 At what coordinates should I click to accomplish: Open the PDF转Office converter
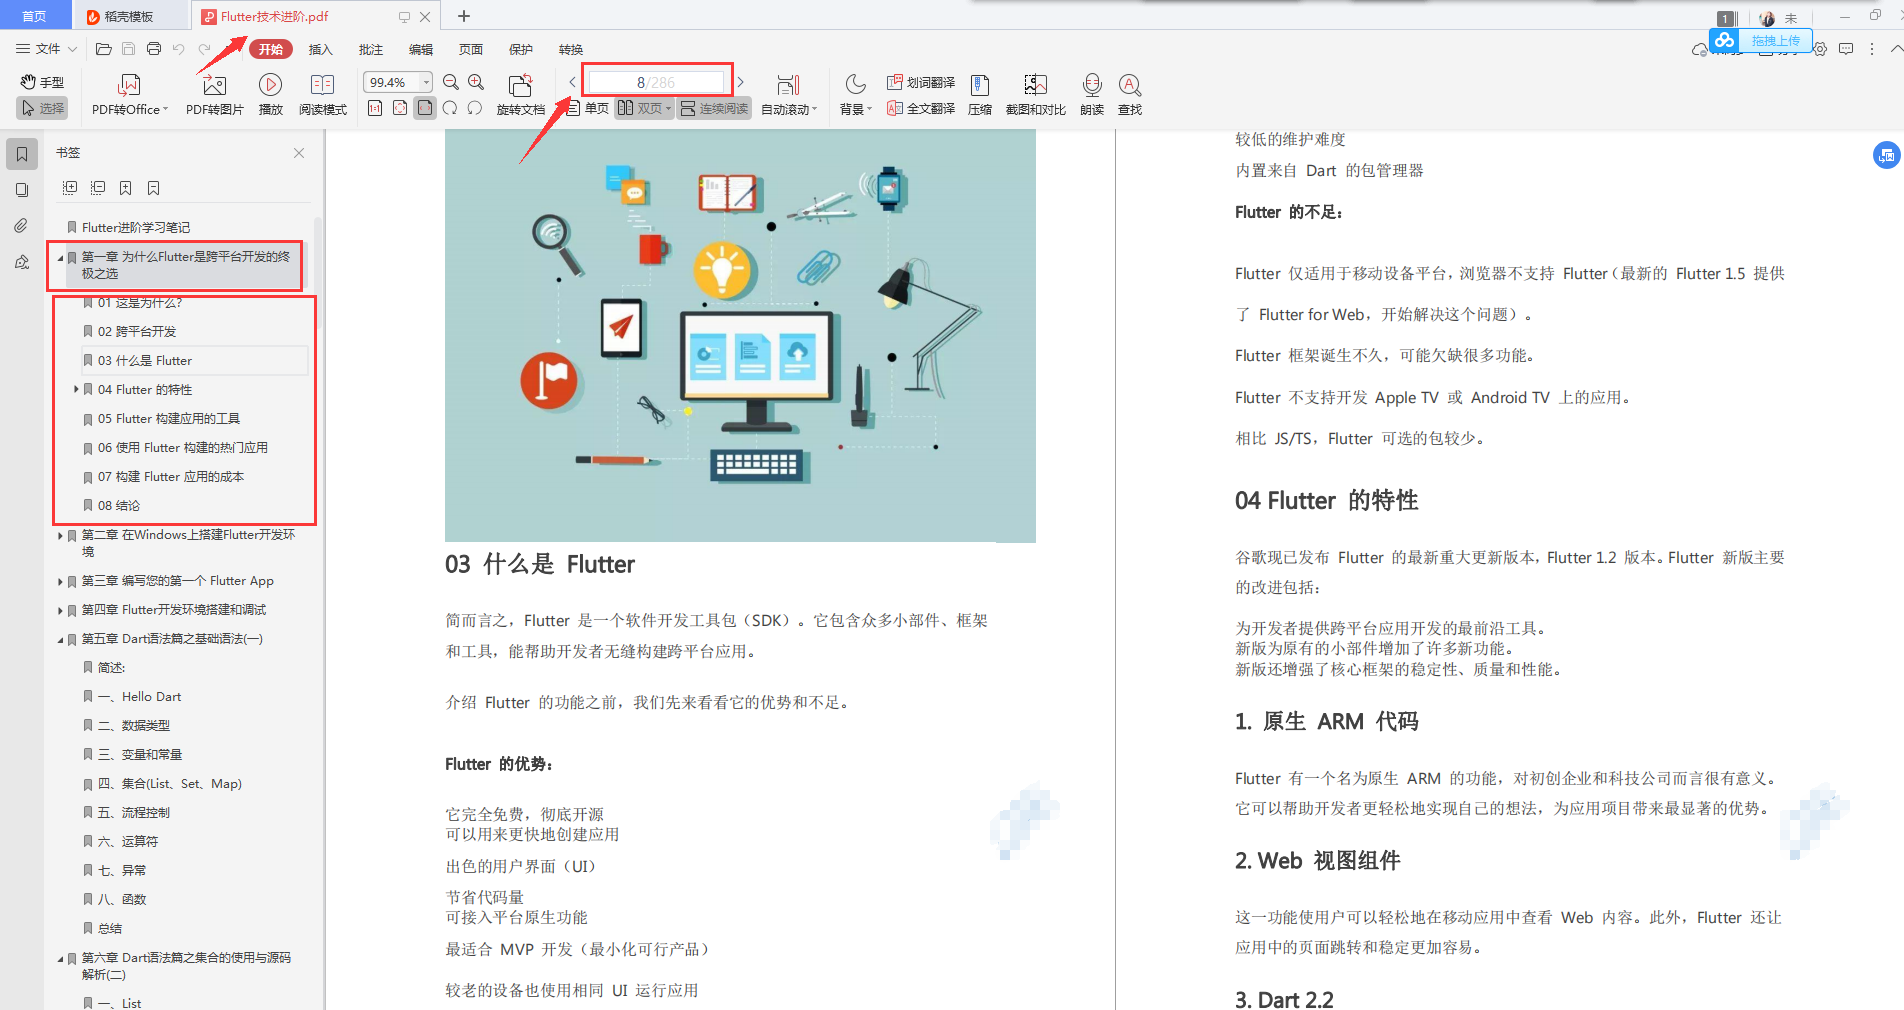(129, 95)
